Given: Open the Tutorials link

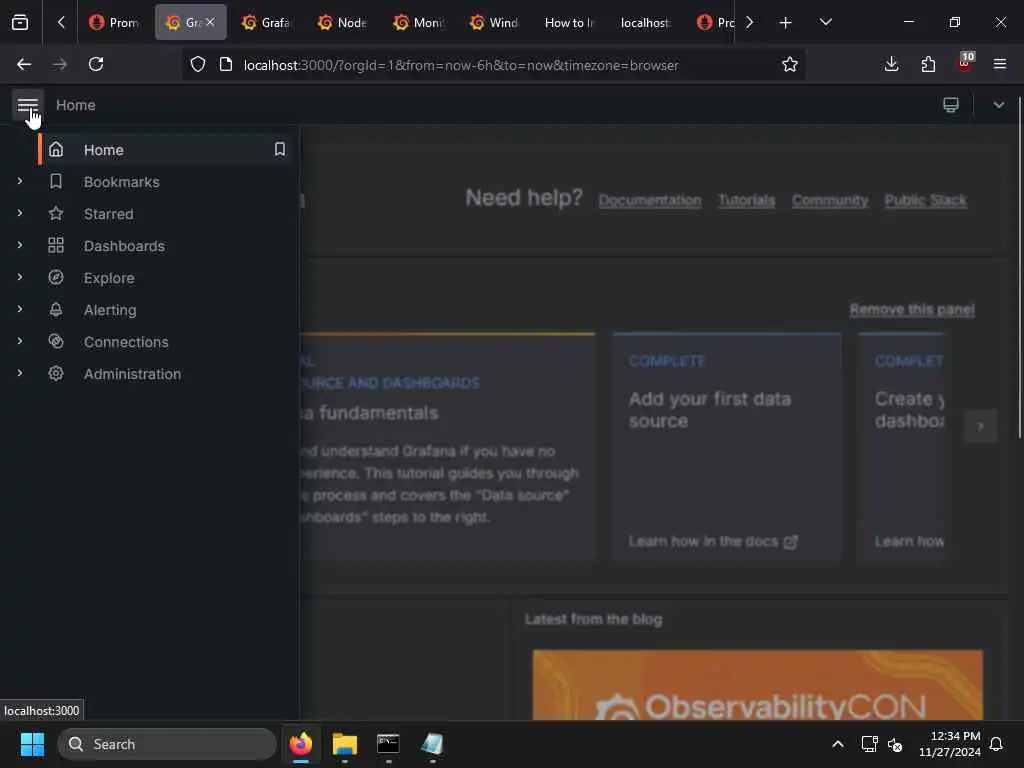Looking at the screenshot, I should [x=746, y=200].
